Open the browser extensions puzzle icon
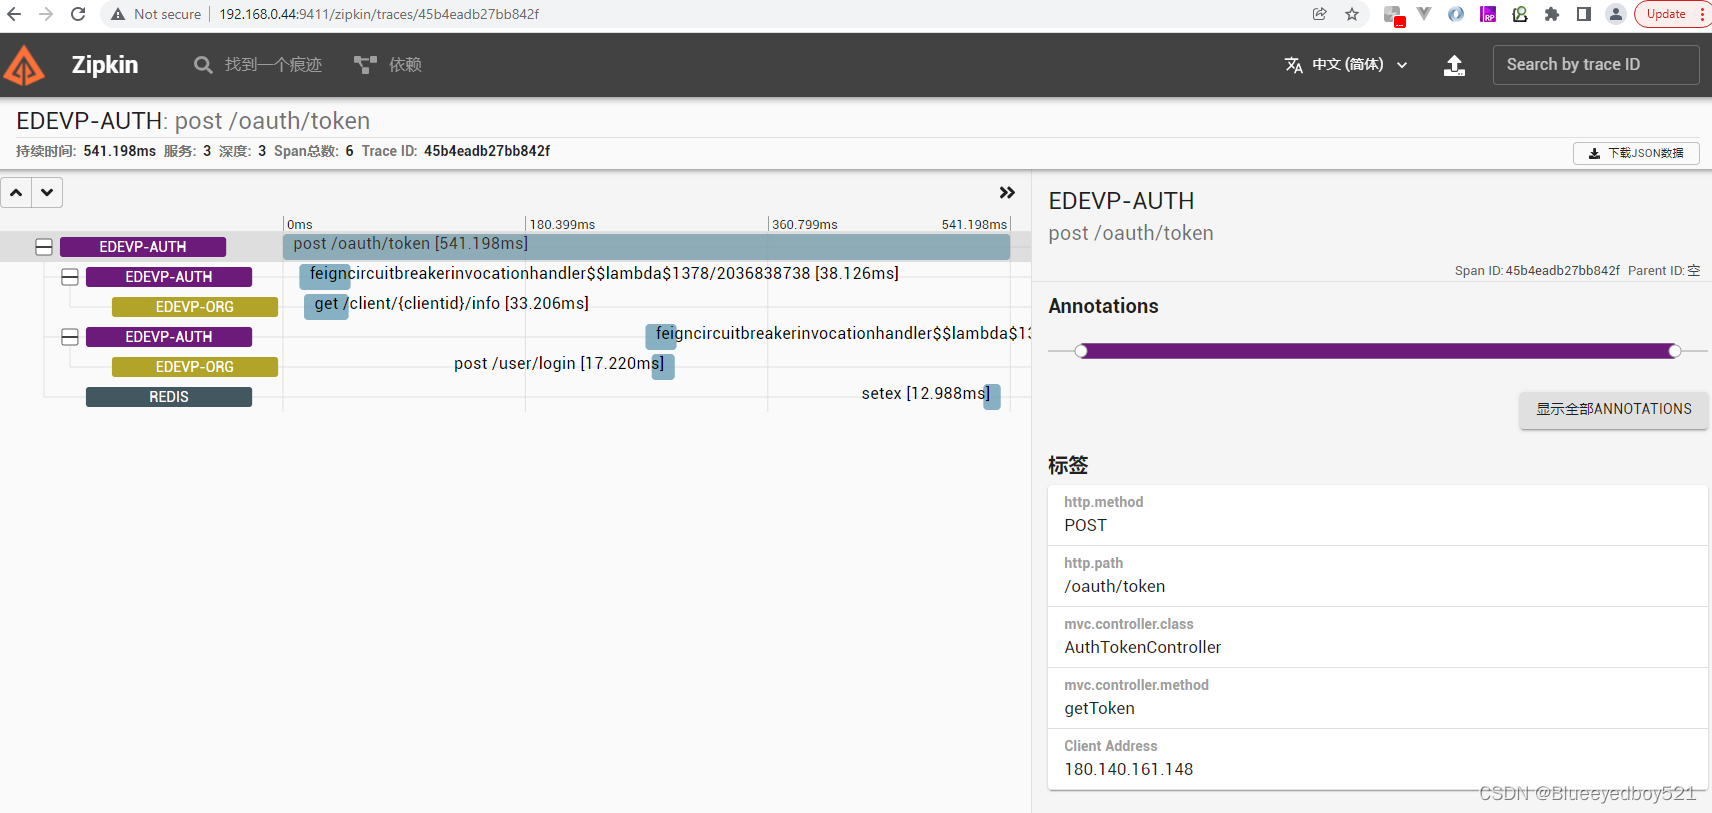 pyautogui.click(x=1552, y=14)
